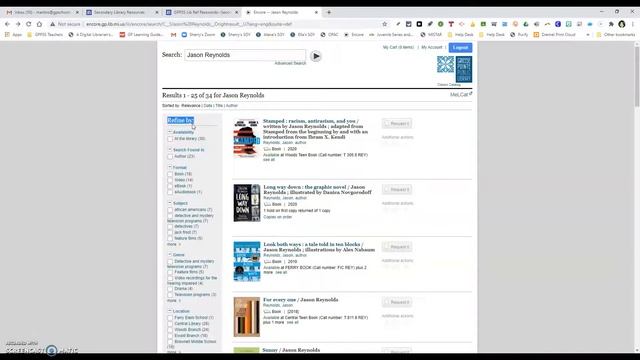The height and width of the screenshot is (360, 640).
Task: Request Long way down graphic novel
Action: (397, 189)
